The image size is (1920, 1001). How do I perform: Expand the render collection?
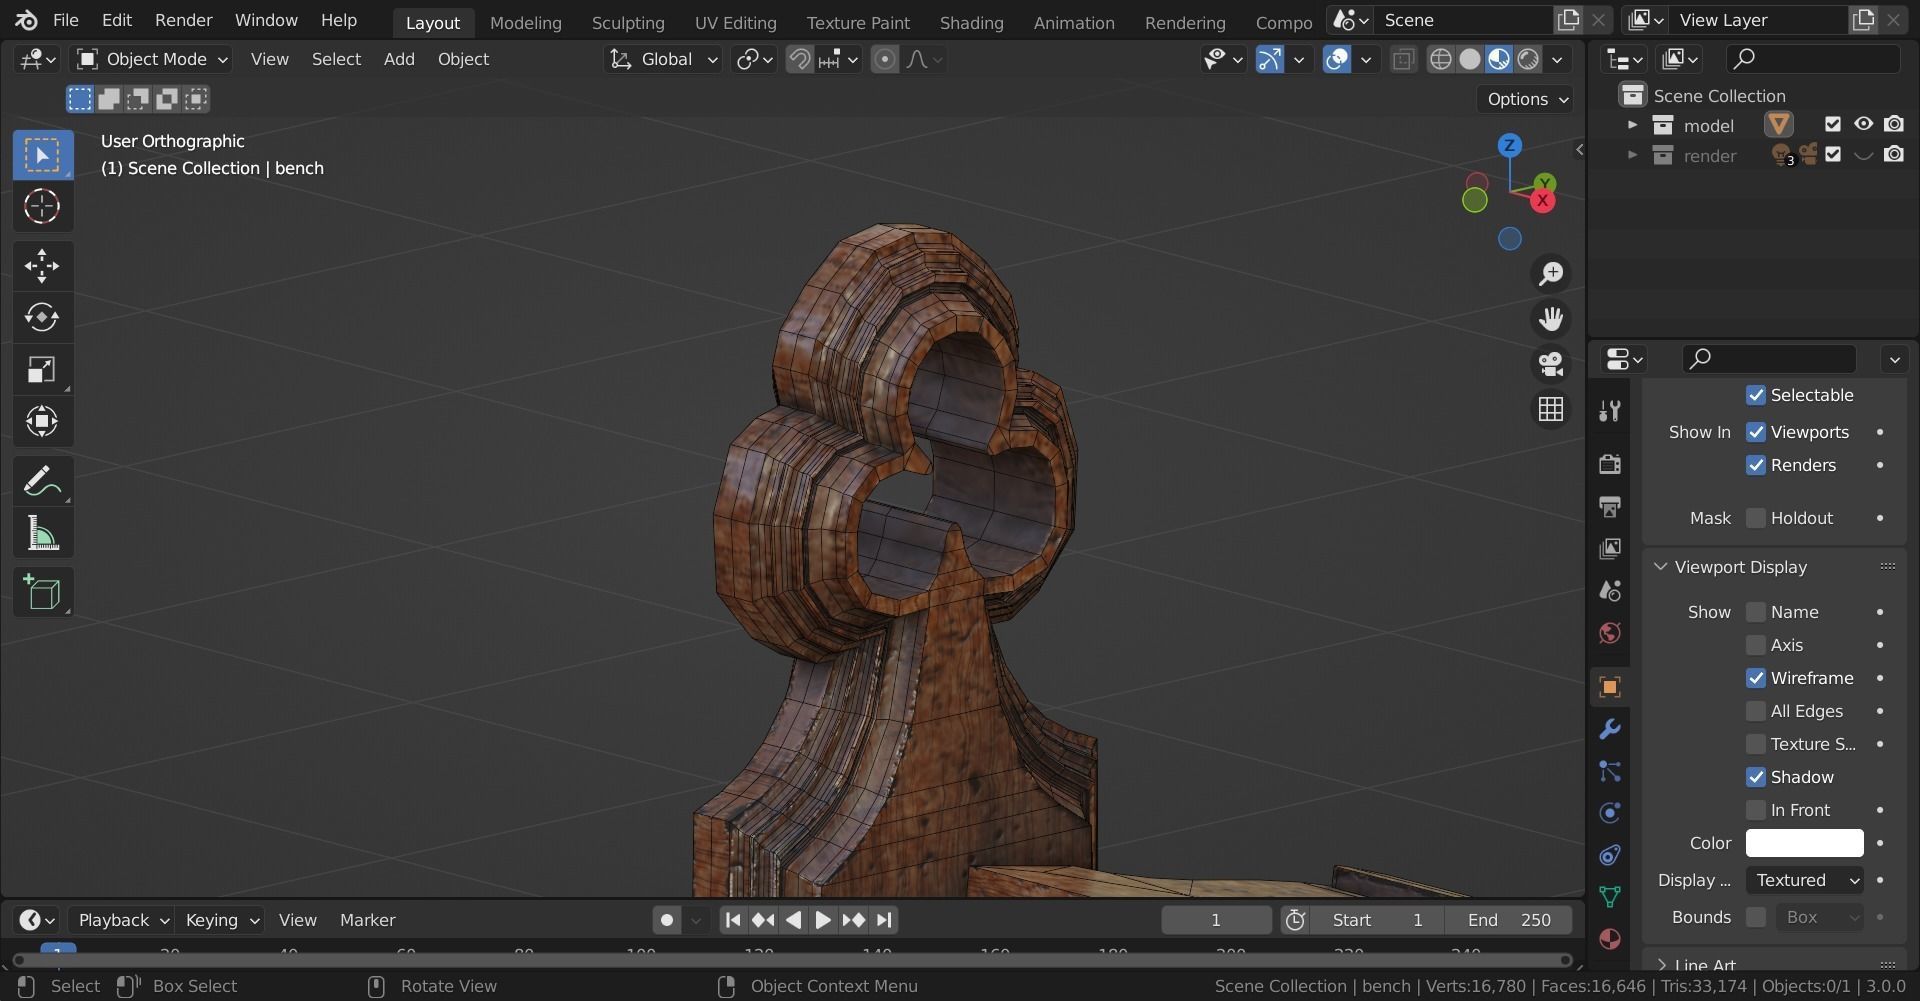point(1632,155)
